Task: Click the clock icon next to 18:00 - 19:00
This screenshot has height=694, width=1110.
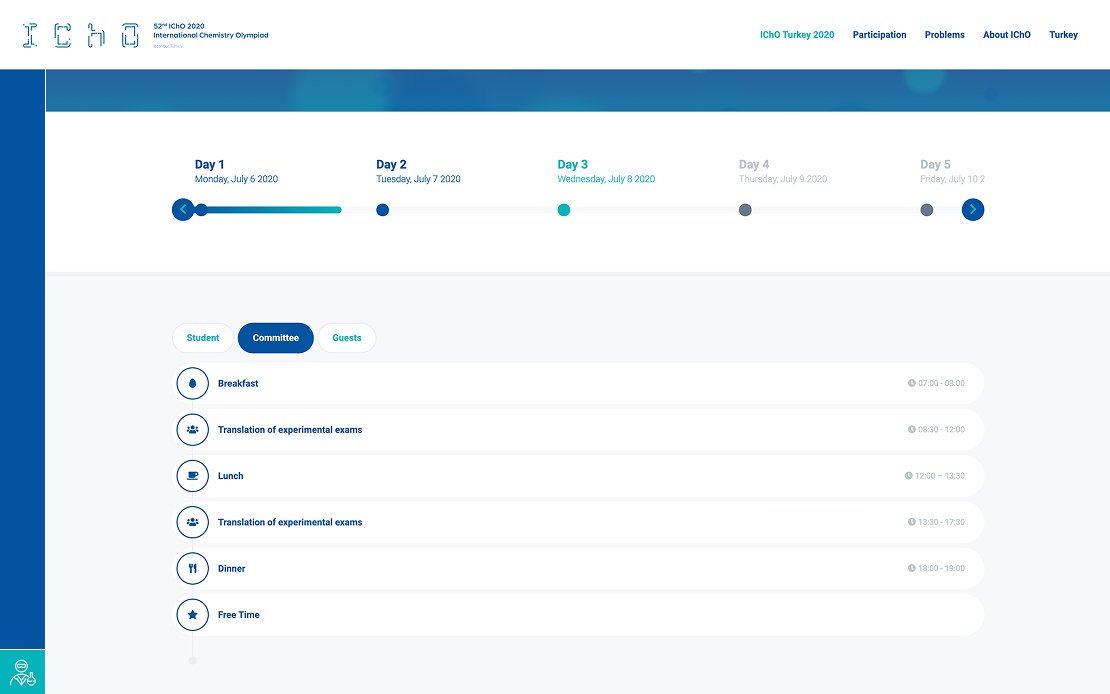Action: 912,568
